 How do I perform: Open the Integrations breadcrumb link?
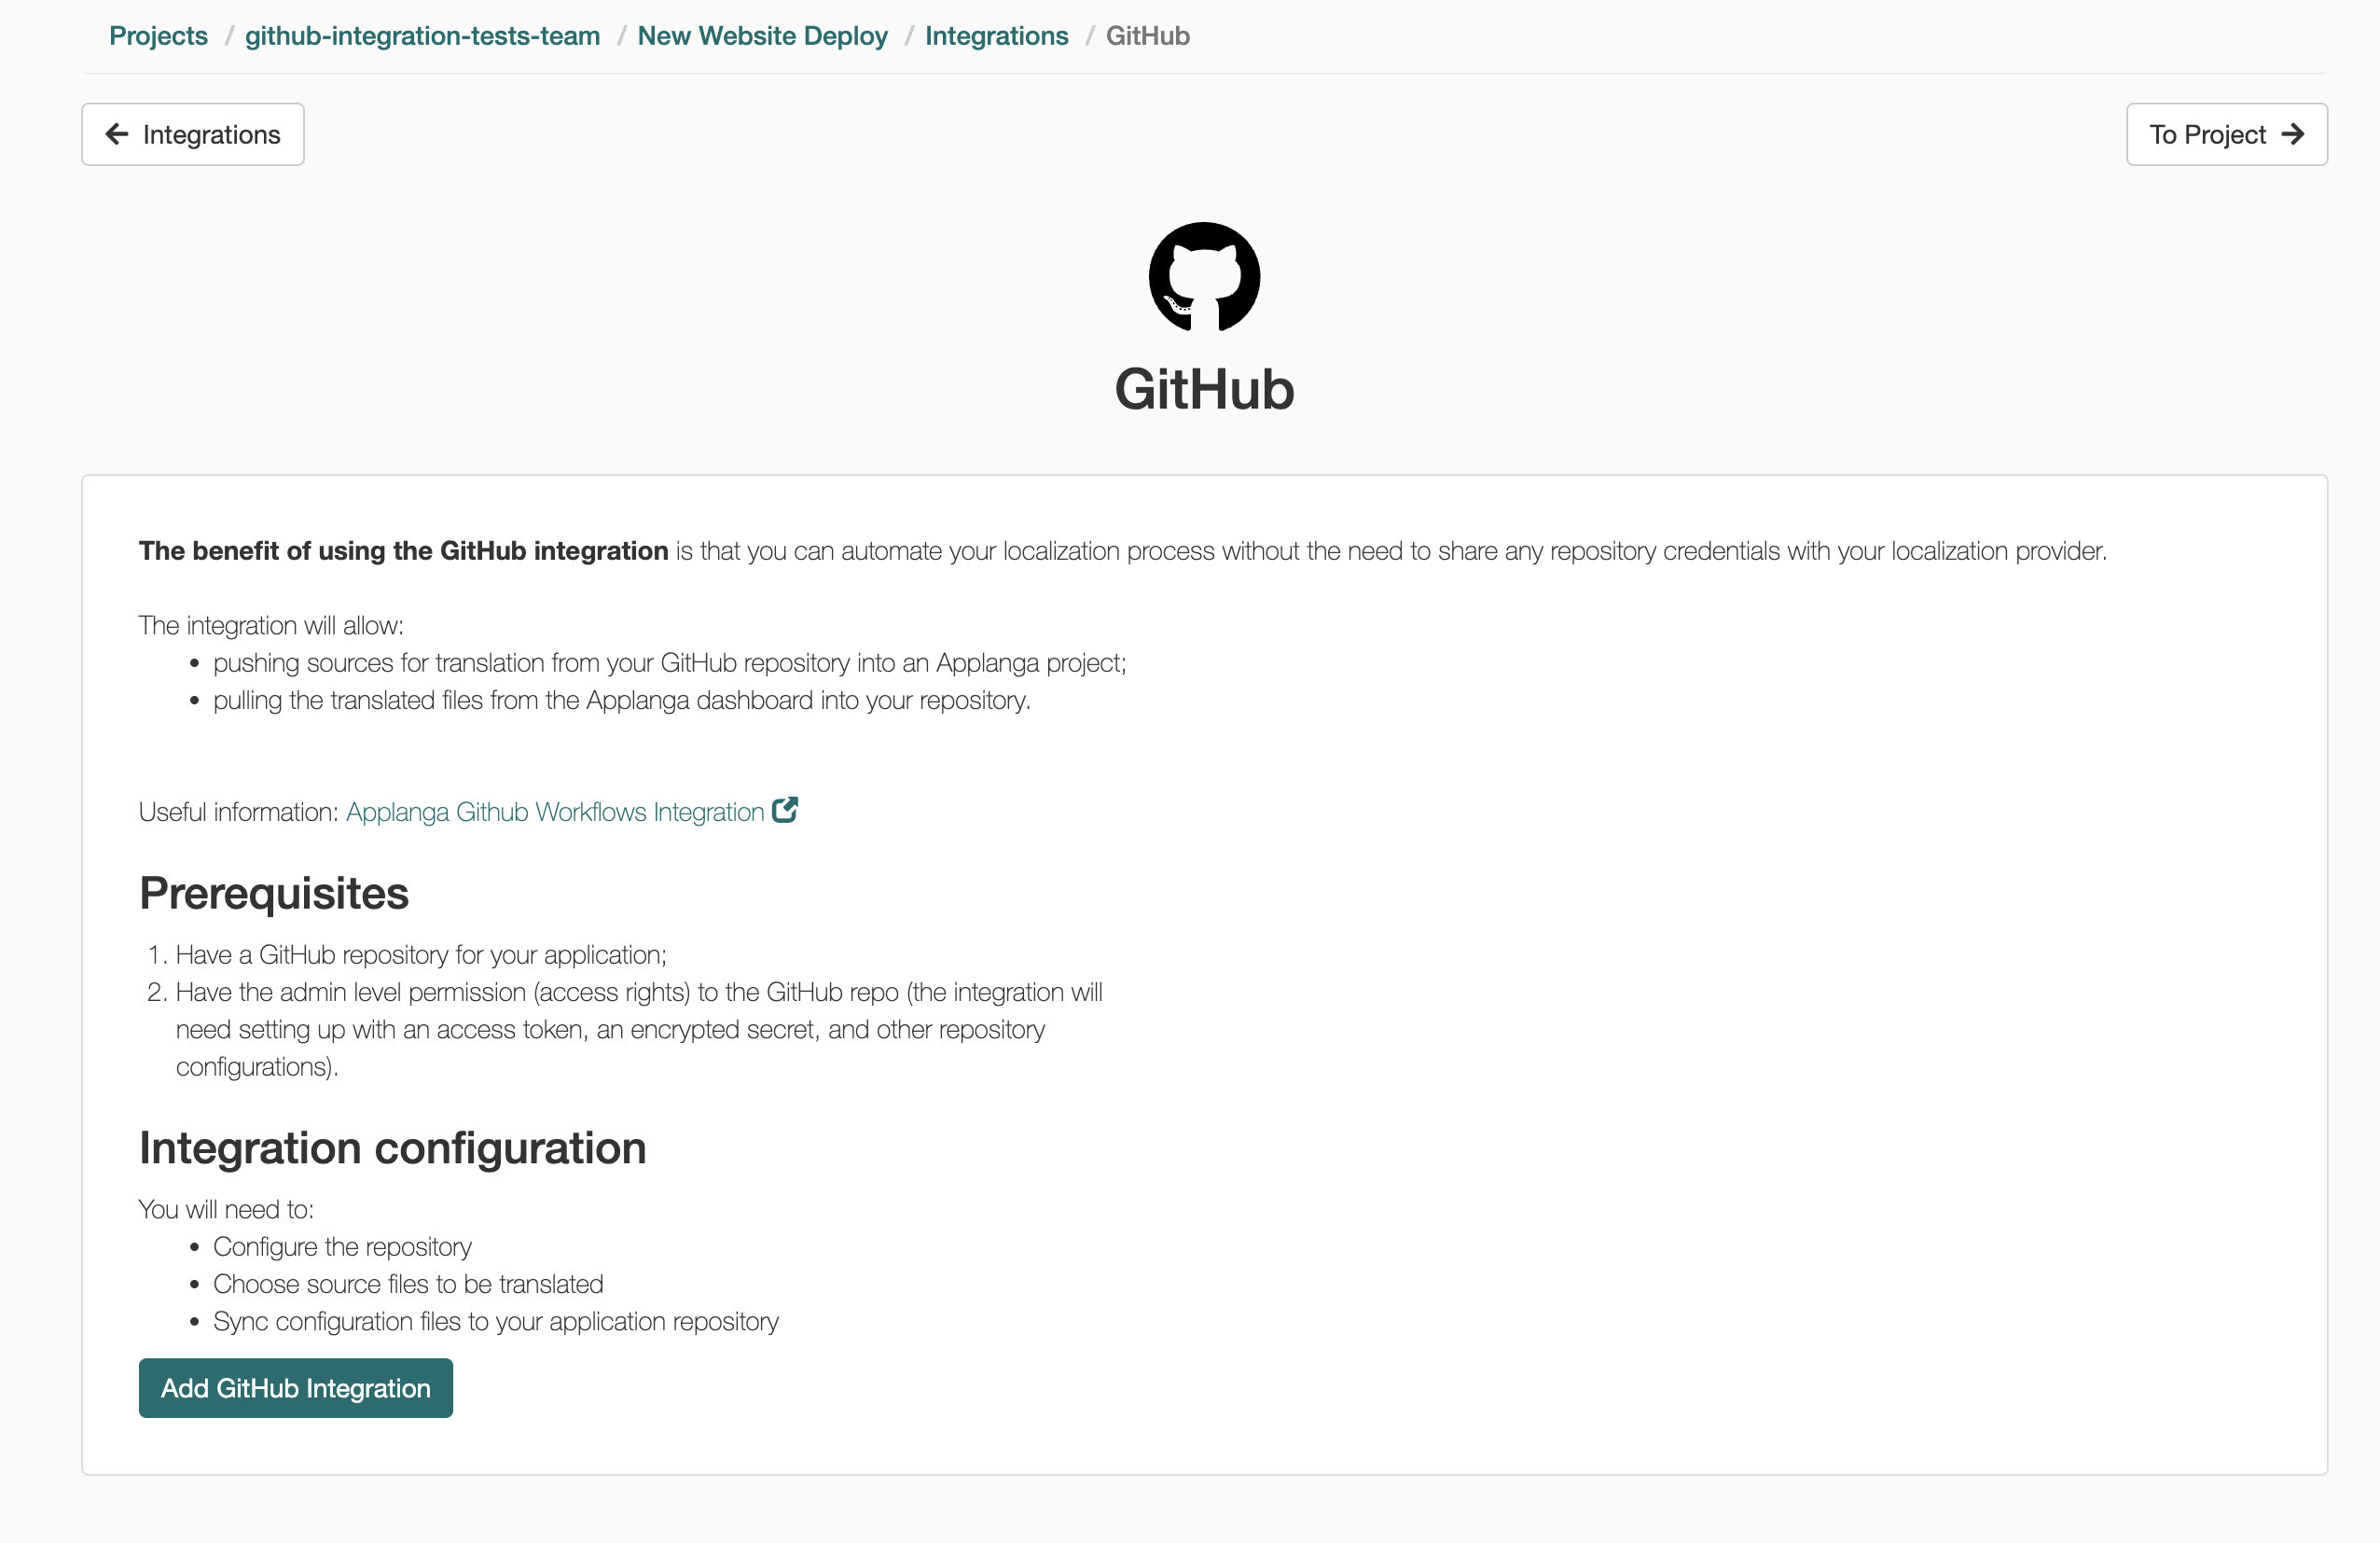pyautogui.click(x=996, y=36)
